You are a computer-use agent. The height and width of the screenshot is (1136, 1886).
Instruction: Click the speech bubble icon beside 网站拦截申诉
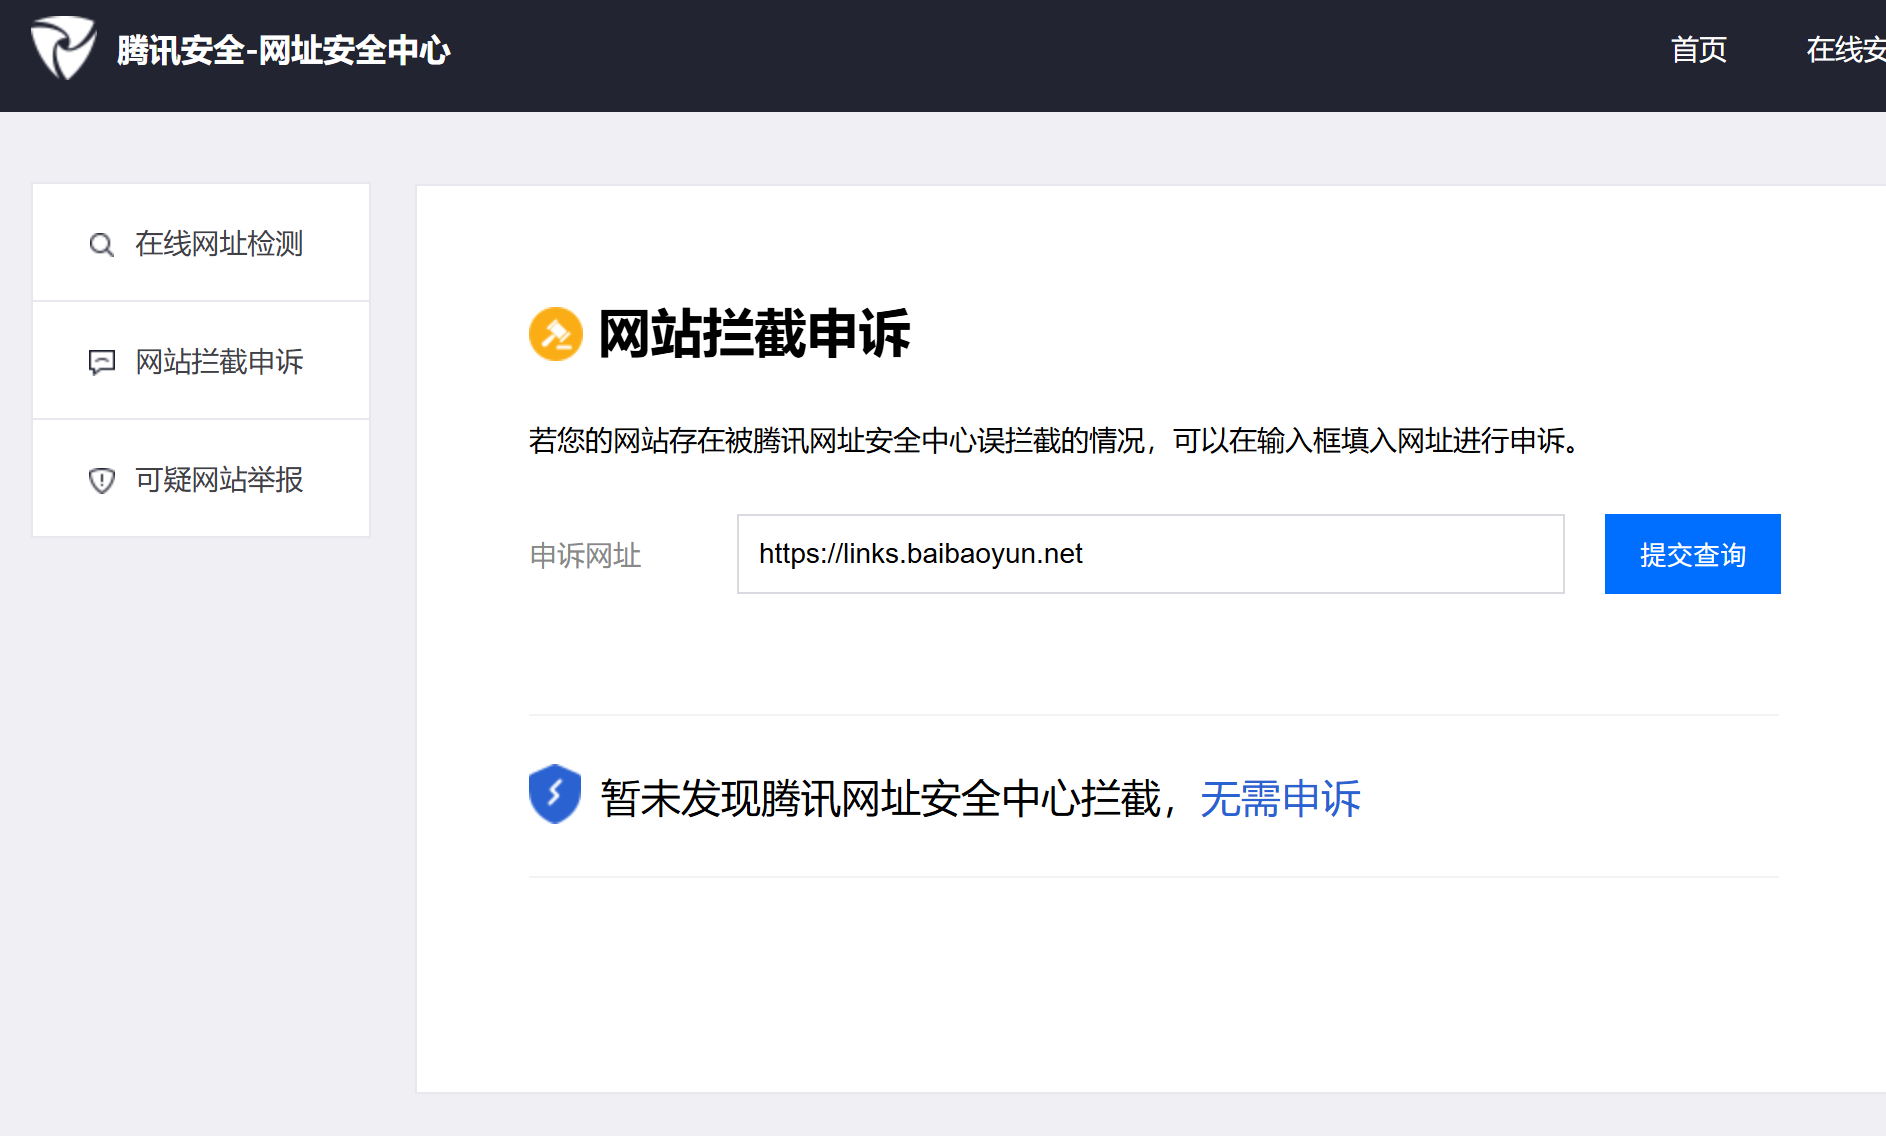[101, 362]
